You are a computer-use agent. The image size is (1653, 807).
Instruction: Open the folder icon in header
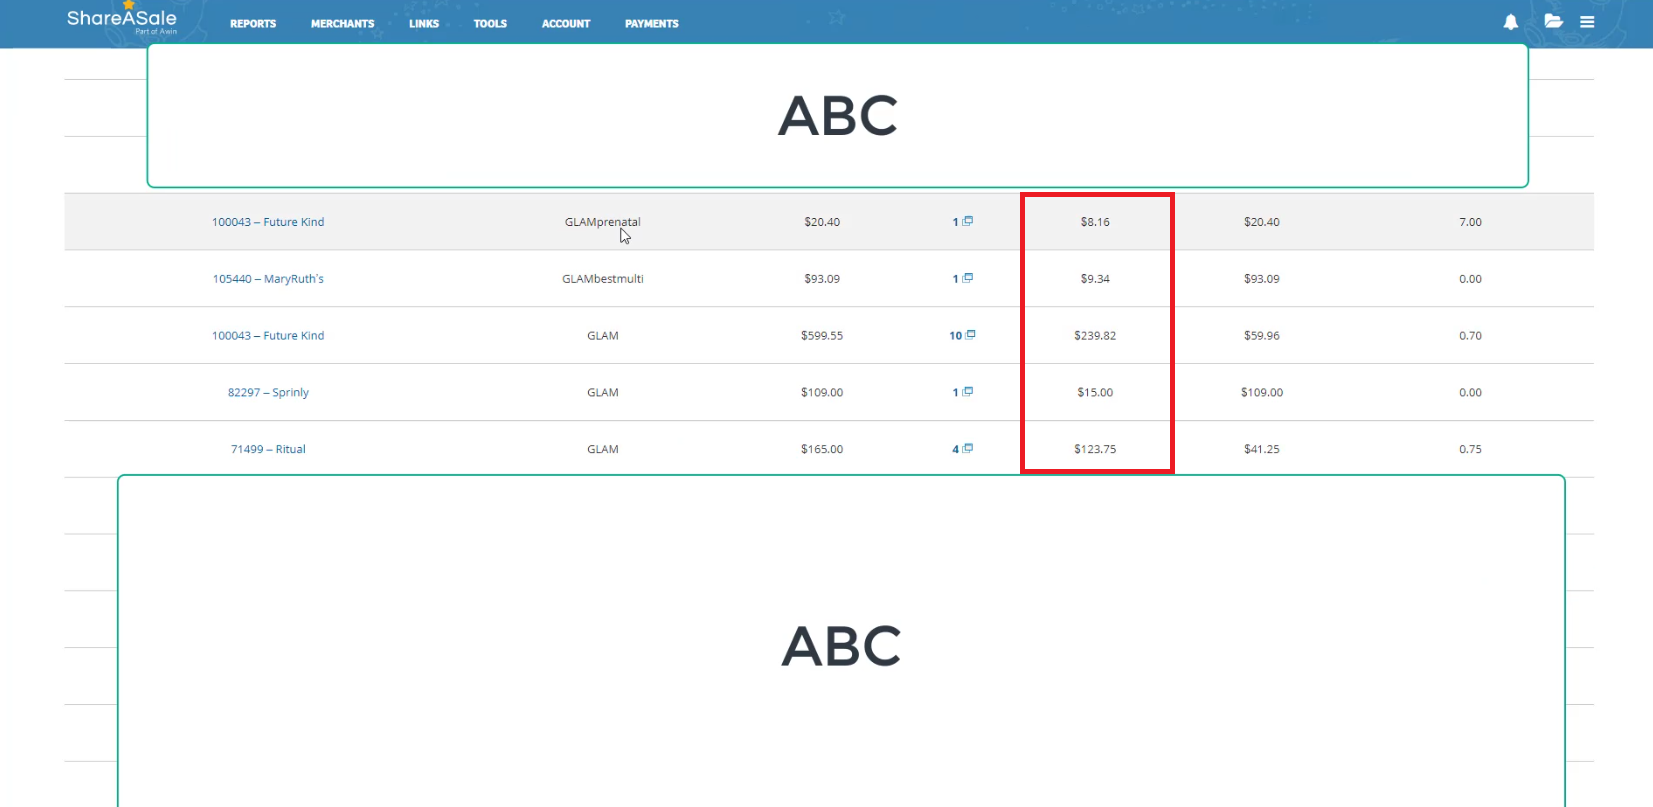[x=1553, y=21]
